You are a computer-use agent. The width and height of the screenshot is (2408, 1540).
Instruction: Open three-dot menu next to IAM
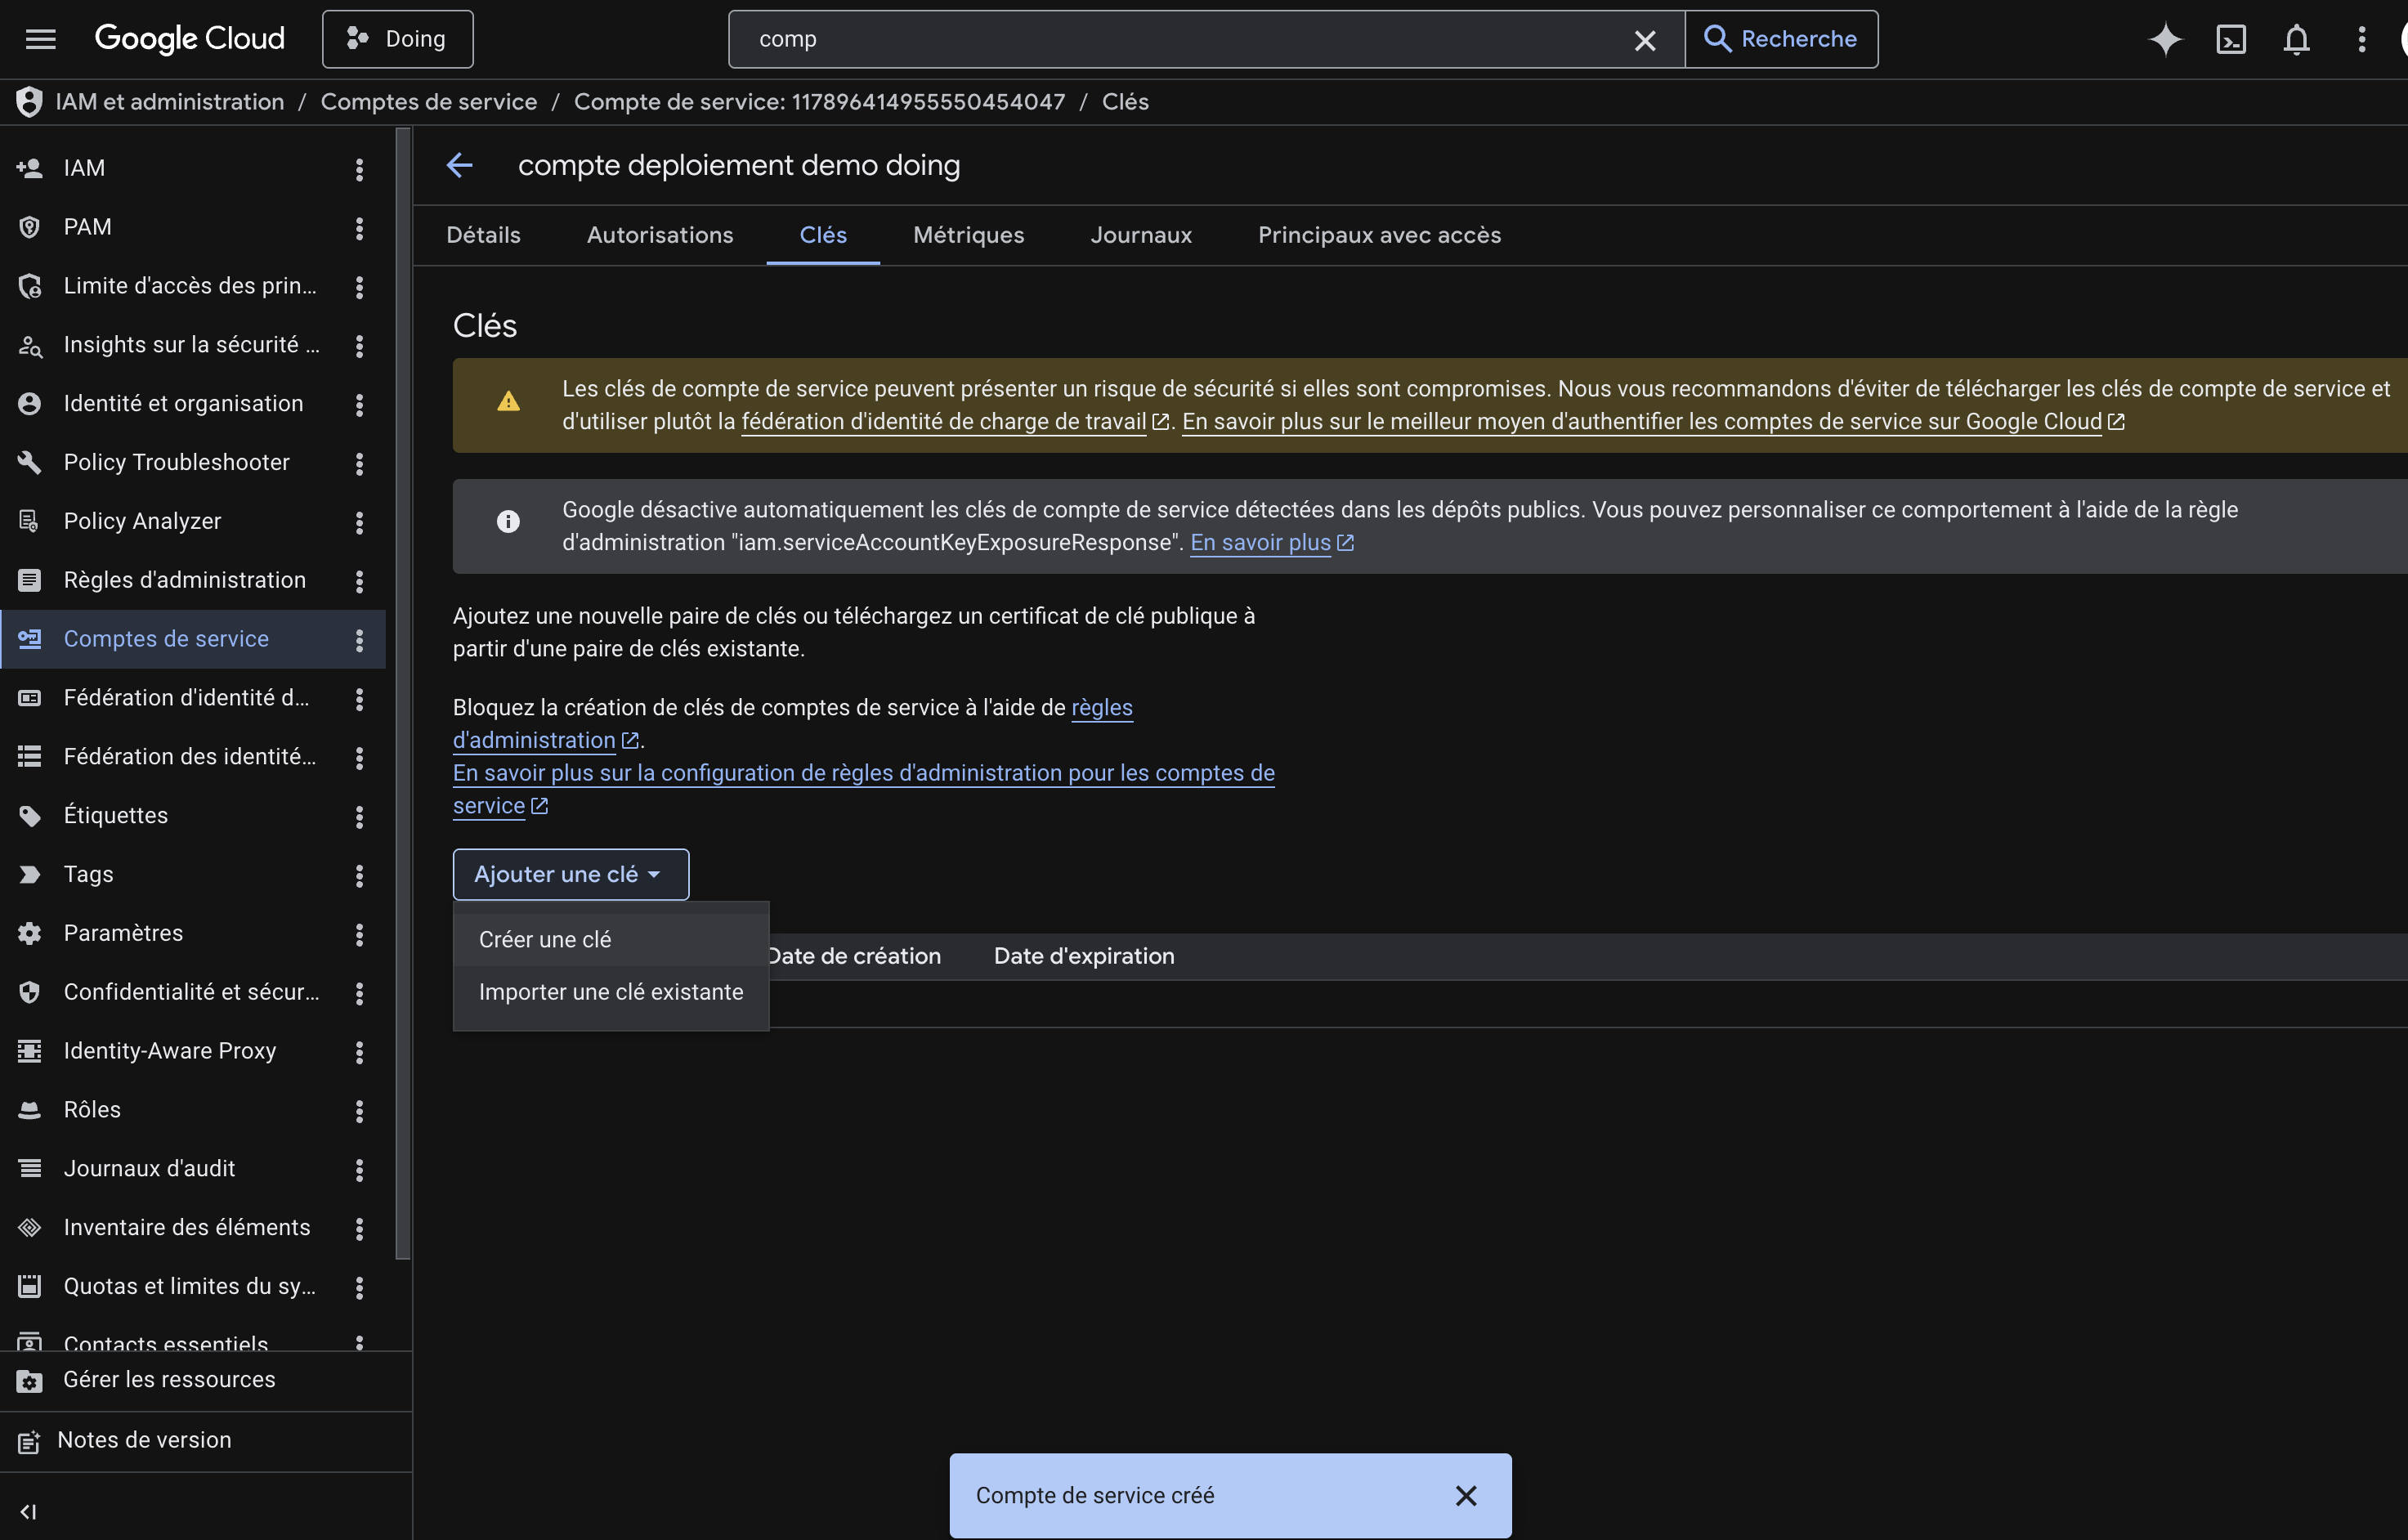click(x=359, y=169)
